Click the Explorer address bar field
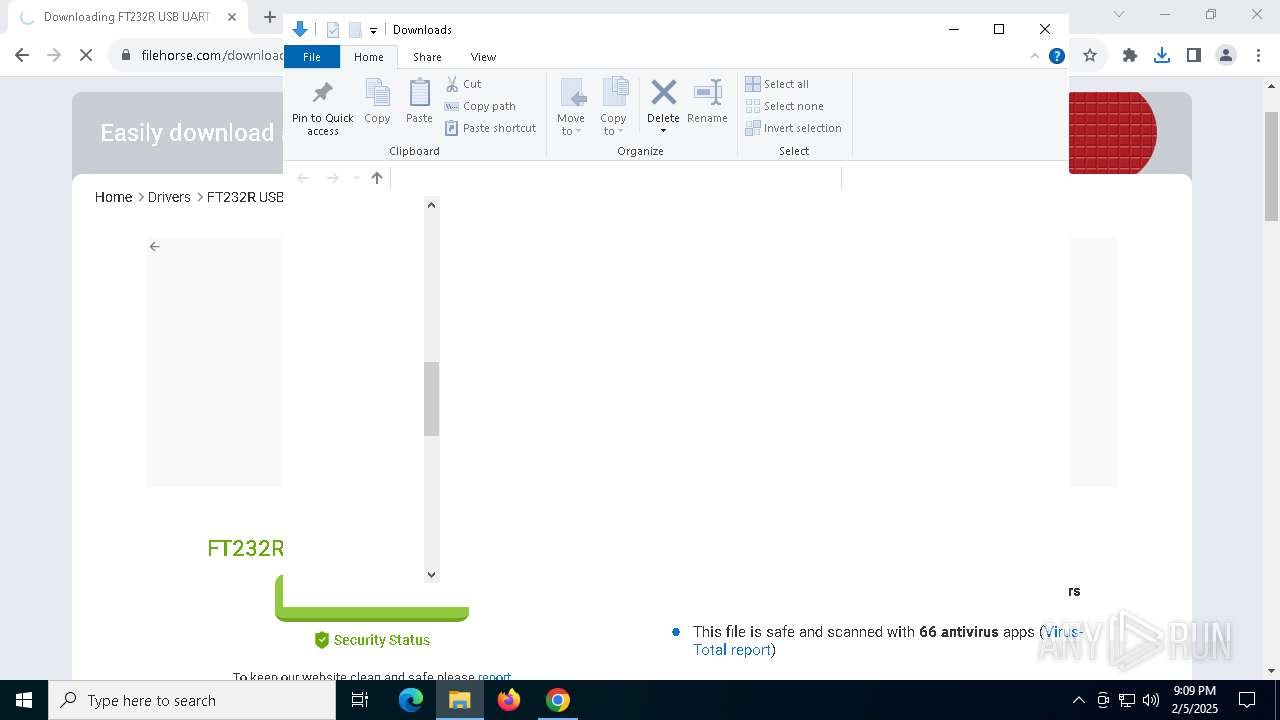Image resolution: width=1280 pixels, height=720 pixels. (x=616, y=178)
